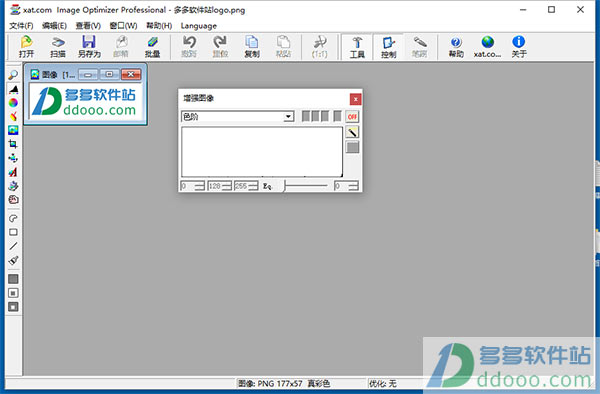Click the Eq button in enhance dialog
The image size is (600, 394).
[267, 186]
